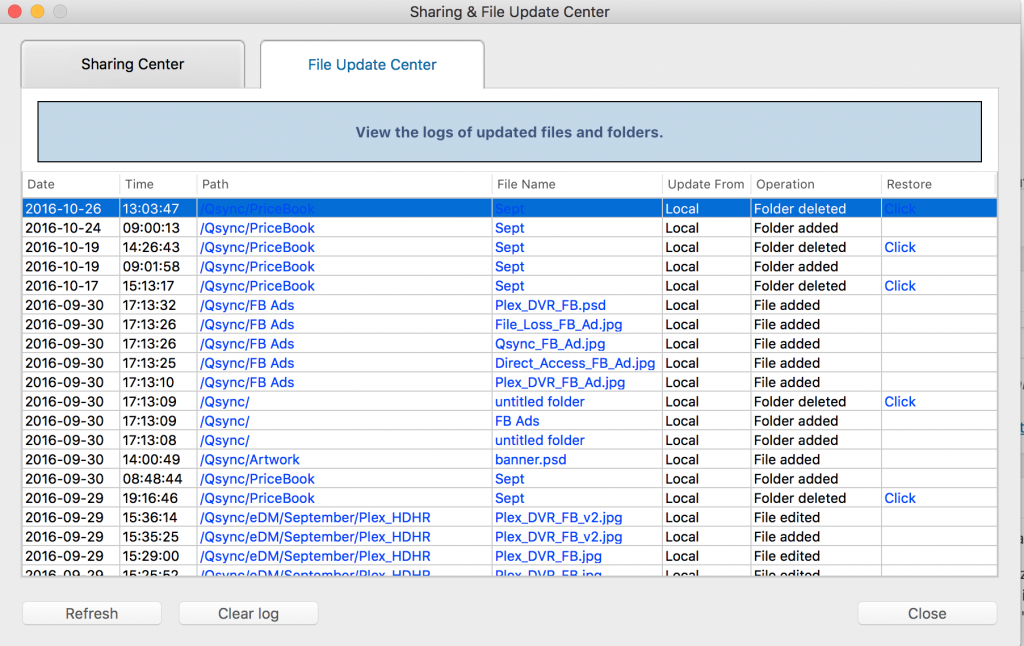Open the /Qsync/Artwork path link

coord(250,460)
